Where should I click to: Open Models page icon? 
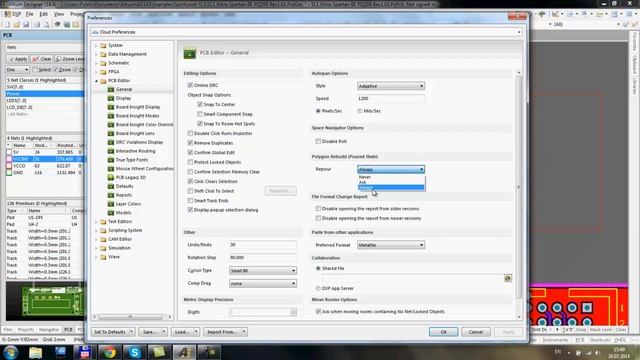[111, 213]
